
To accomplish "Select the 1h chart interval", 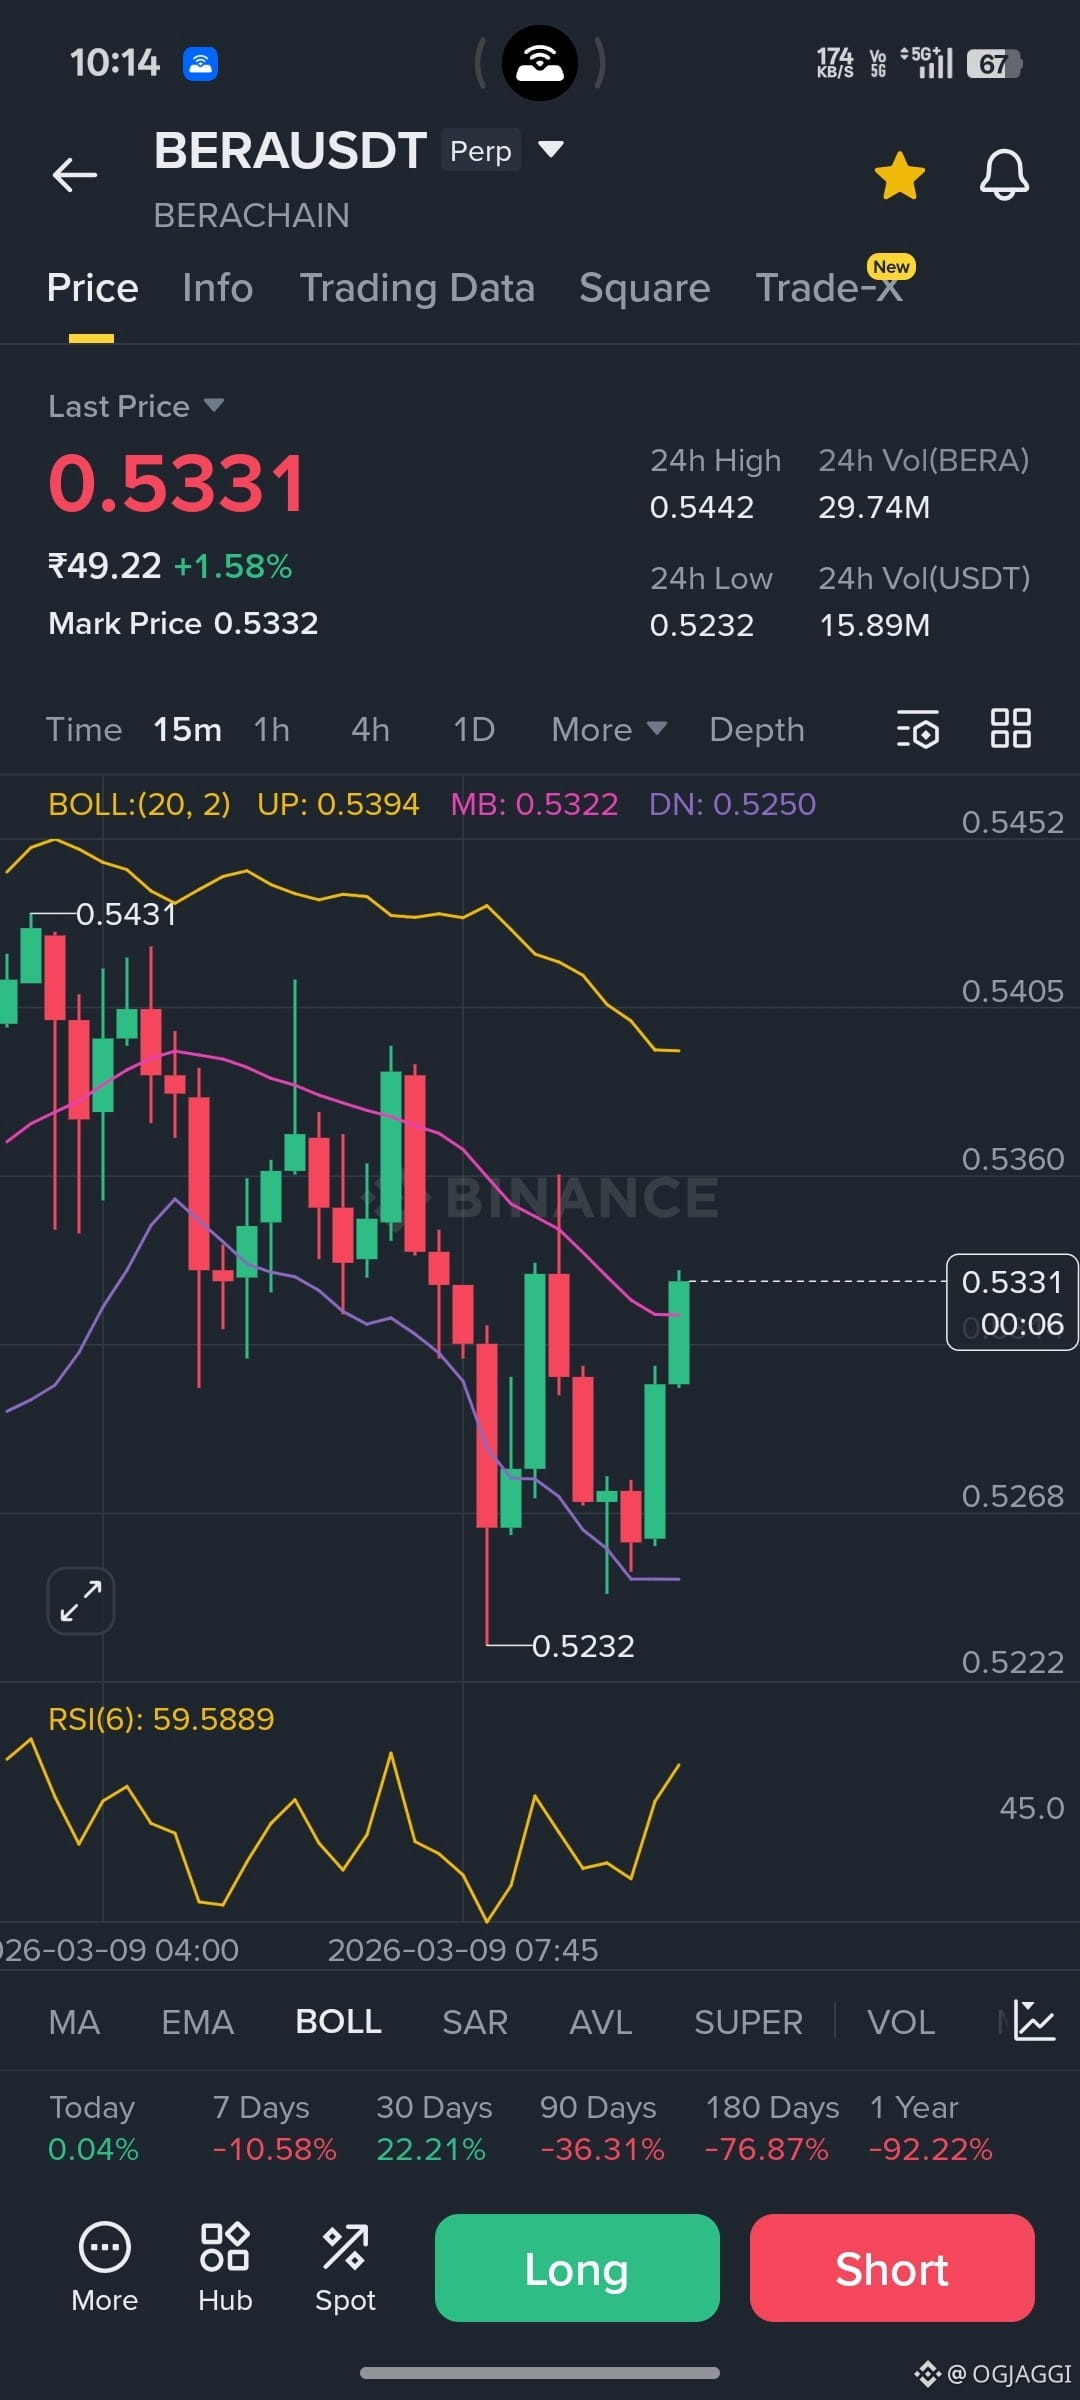I will click(x=271, y=730).
